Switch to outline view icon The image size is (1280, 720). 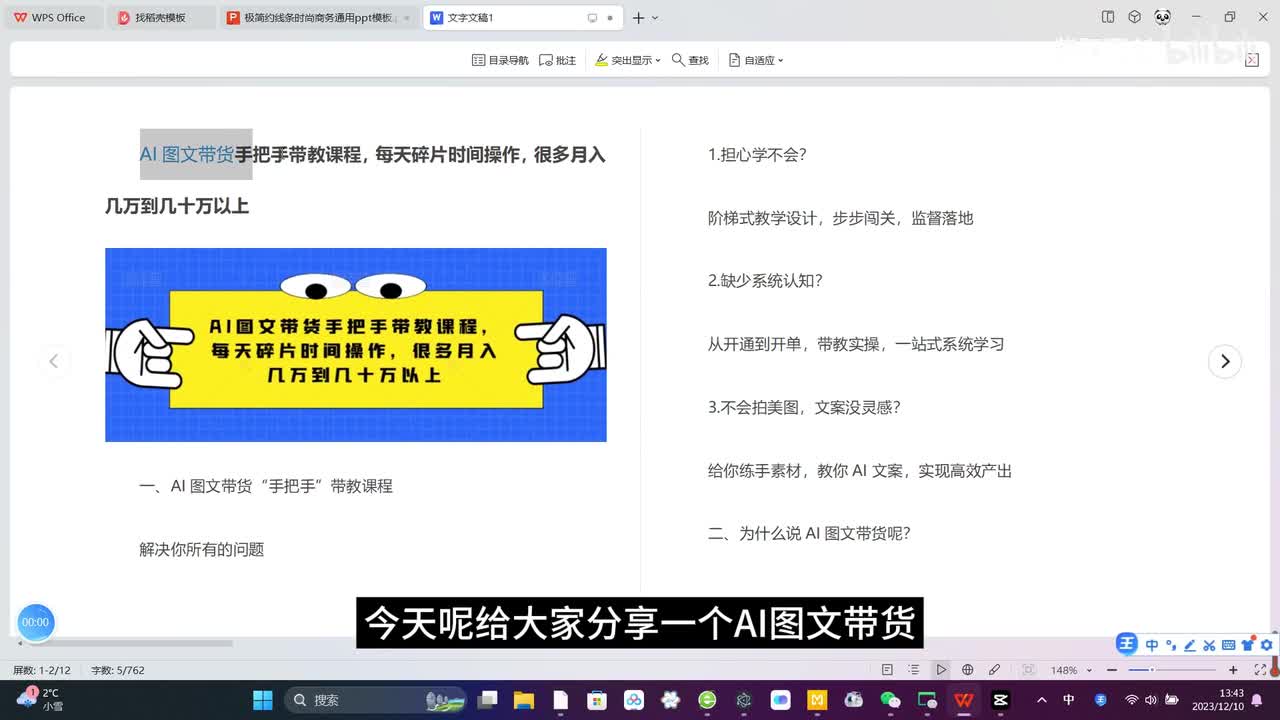(x=914, y=670)
